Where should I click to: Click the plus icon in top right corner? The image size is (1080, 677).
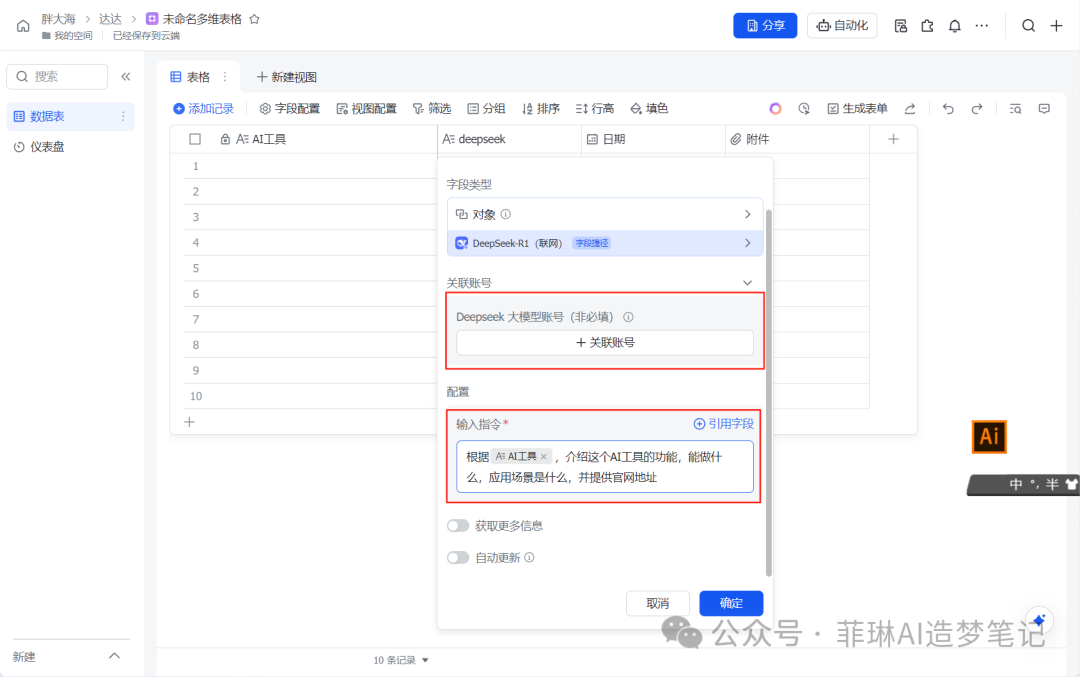(1056, 26)
